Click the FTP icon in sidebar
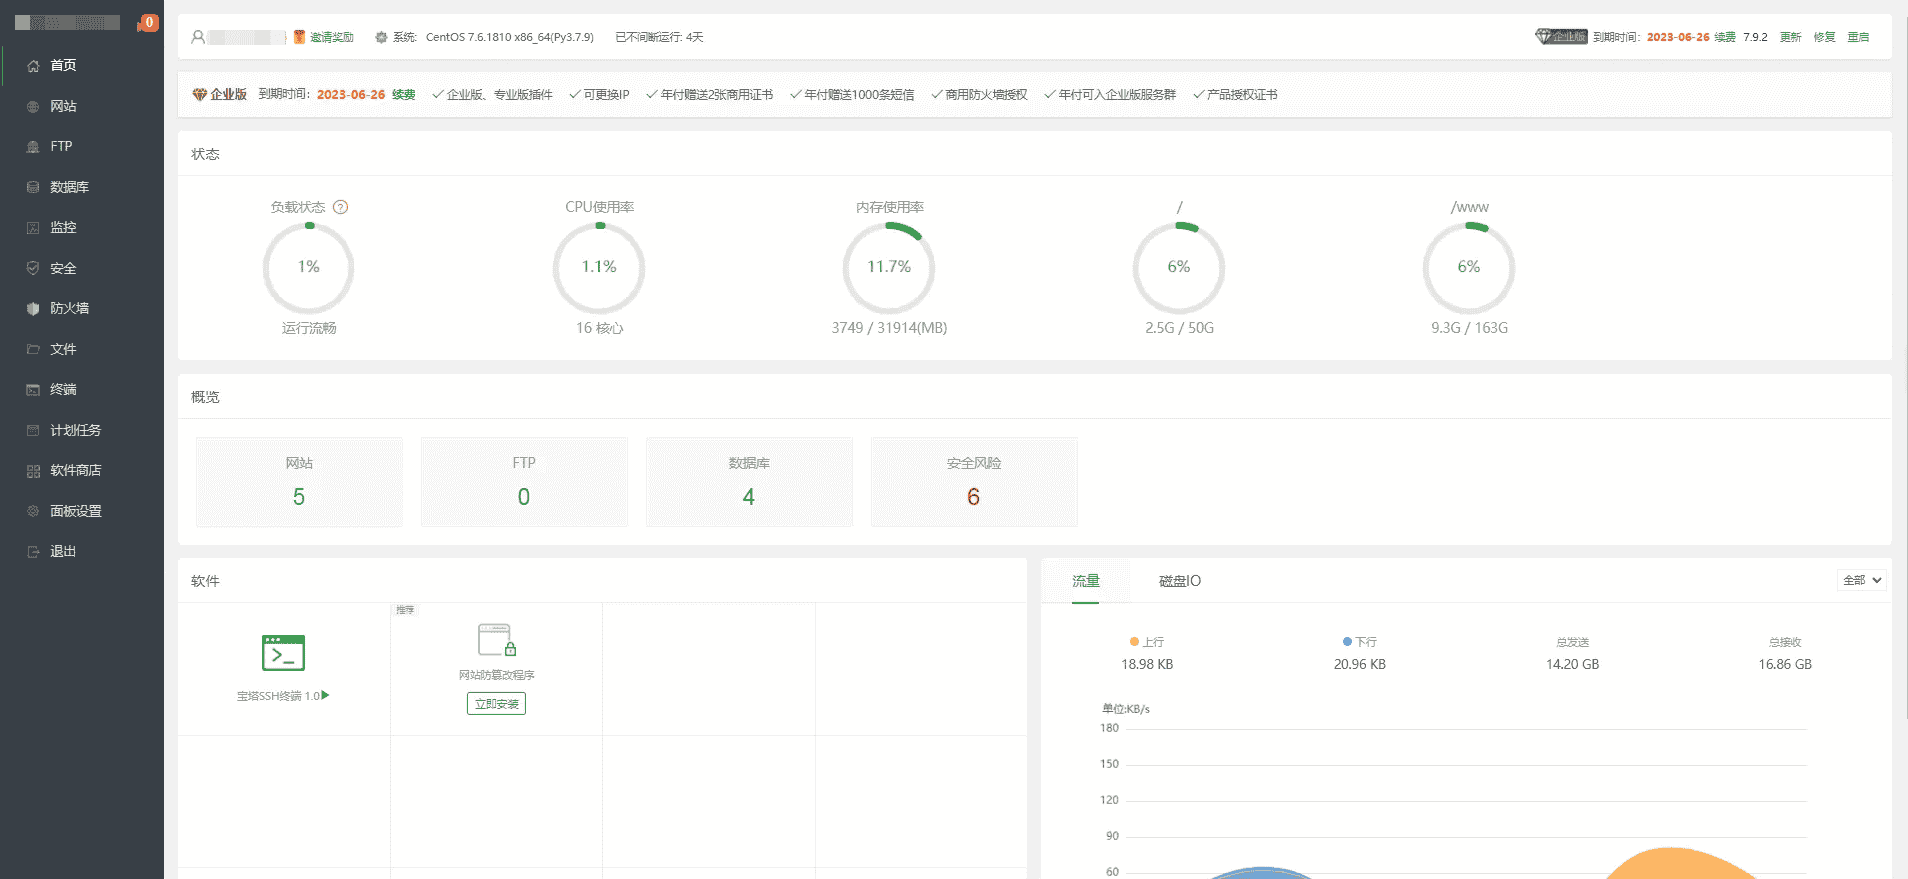 (33, 147)
